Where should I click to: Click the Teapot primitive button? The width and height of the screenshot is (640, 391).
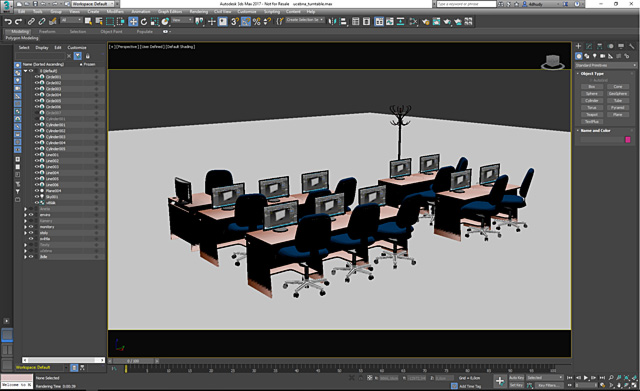pyautogui.click(x=591, y=114)
